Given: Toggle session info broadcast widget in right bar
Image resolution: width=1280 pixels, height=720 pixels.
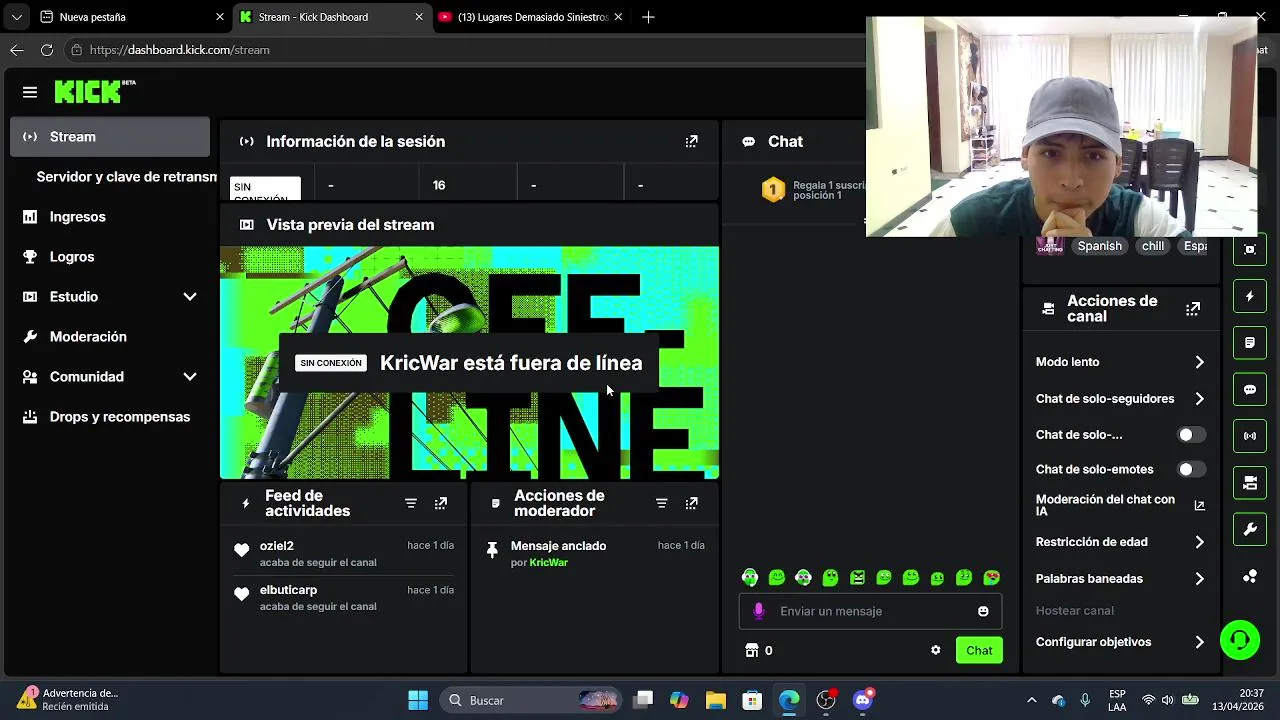Looking at the screenshot, I should point(1250,436).
